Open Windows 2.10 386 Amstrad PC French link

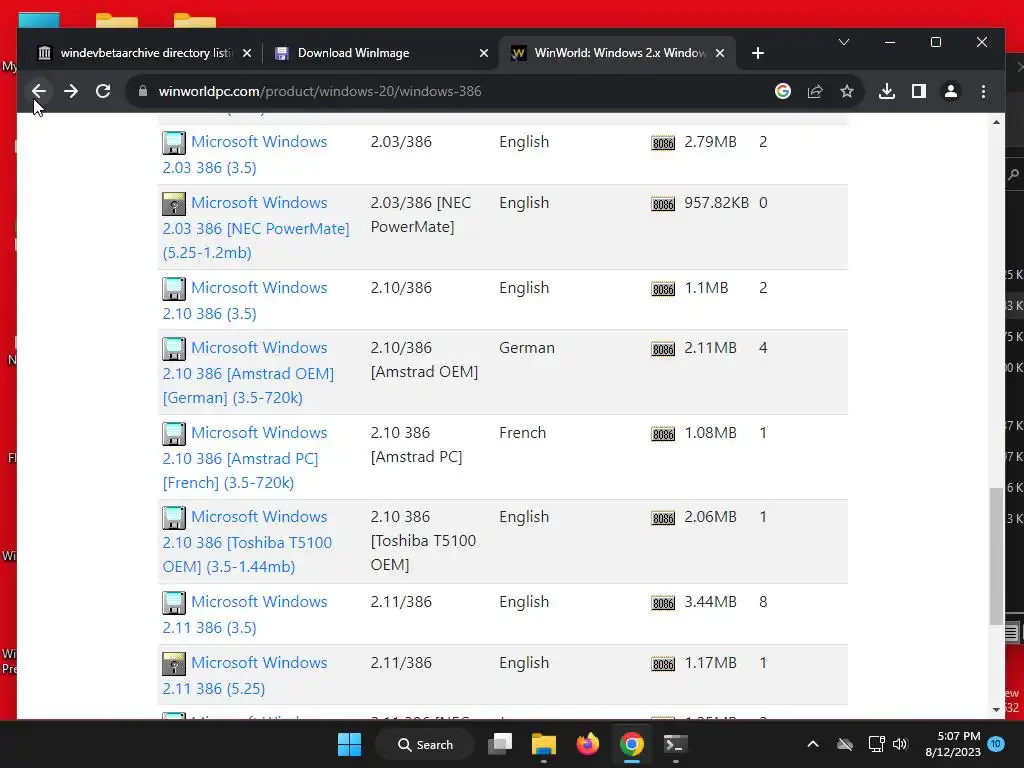pos(245,458)
